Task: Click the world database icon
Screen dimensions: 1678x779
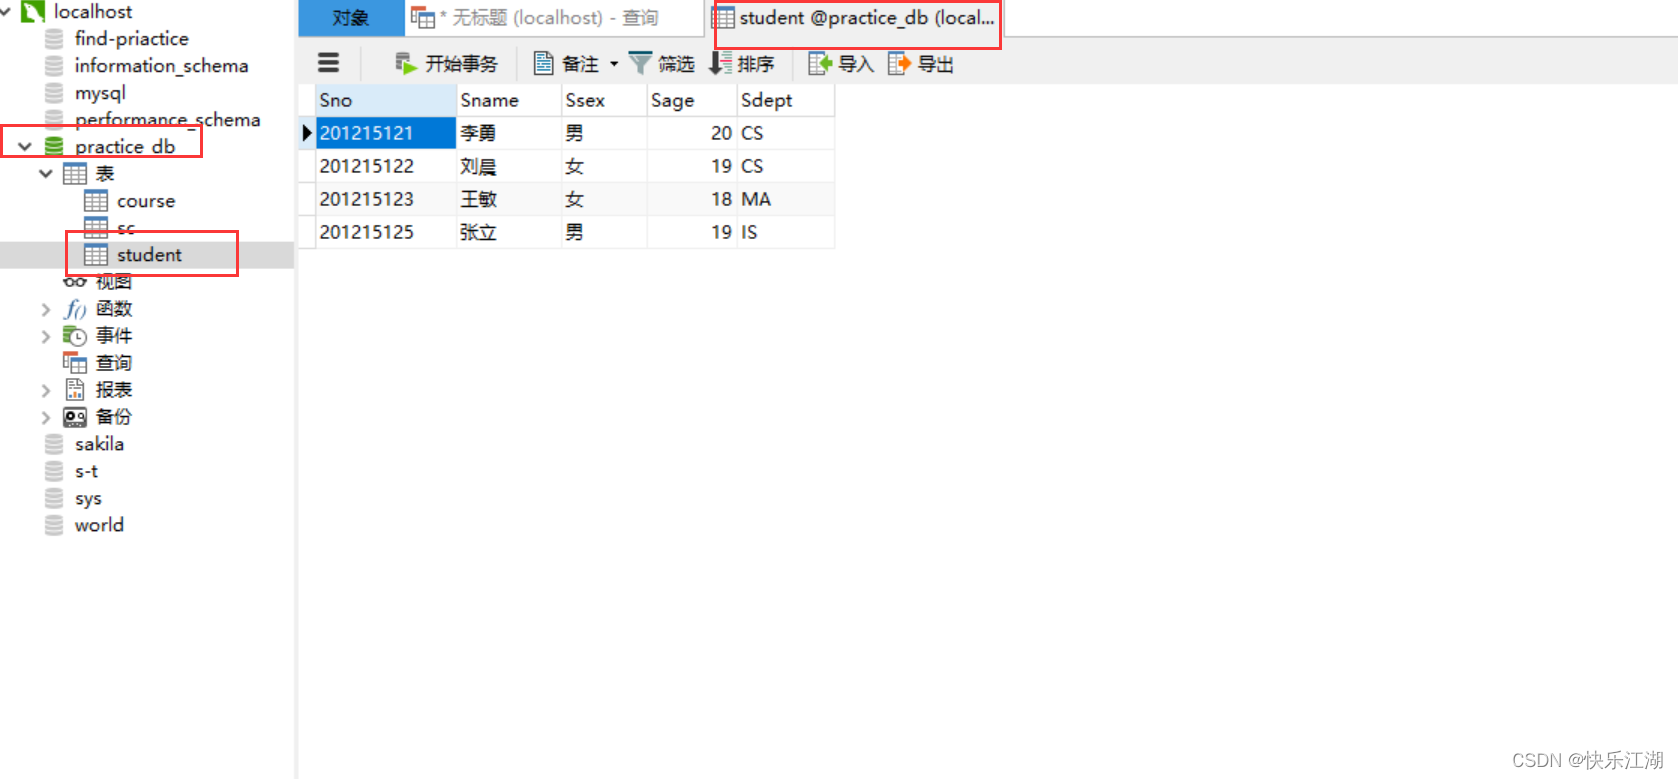Action: 54,525
